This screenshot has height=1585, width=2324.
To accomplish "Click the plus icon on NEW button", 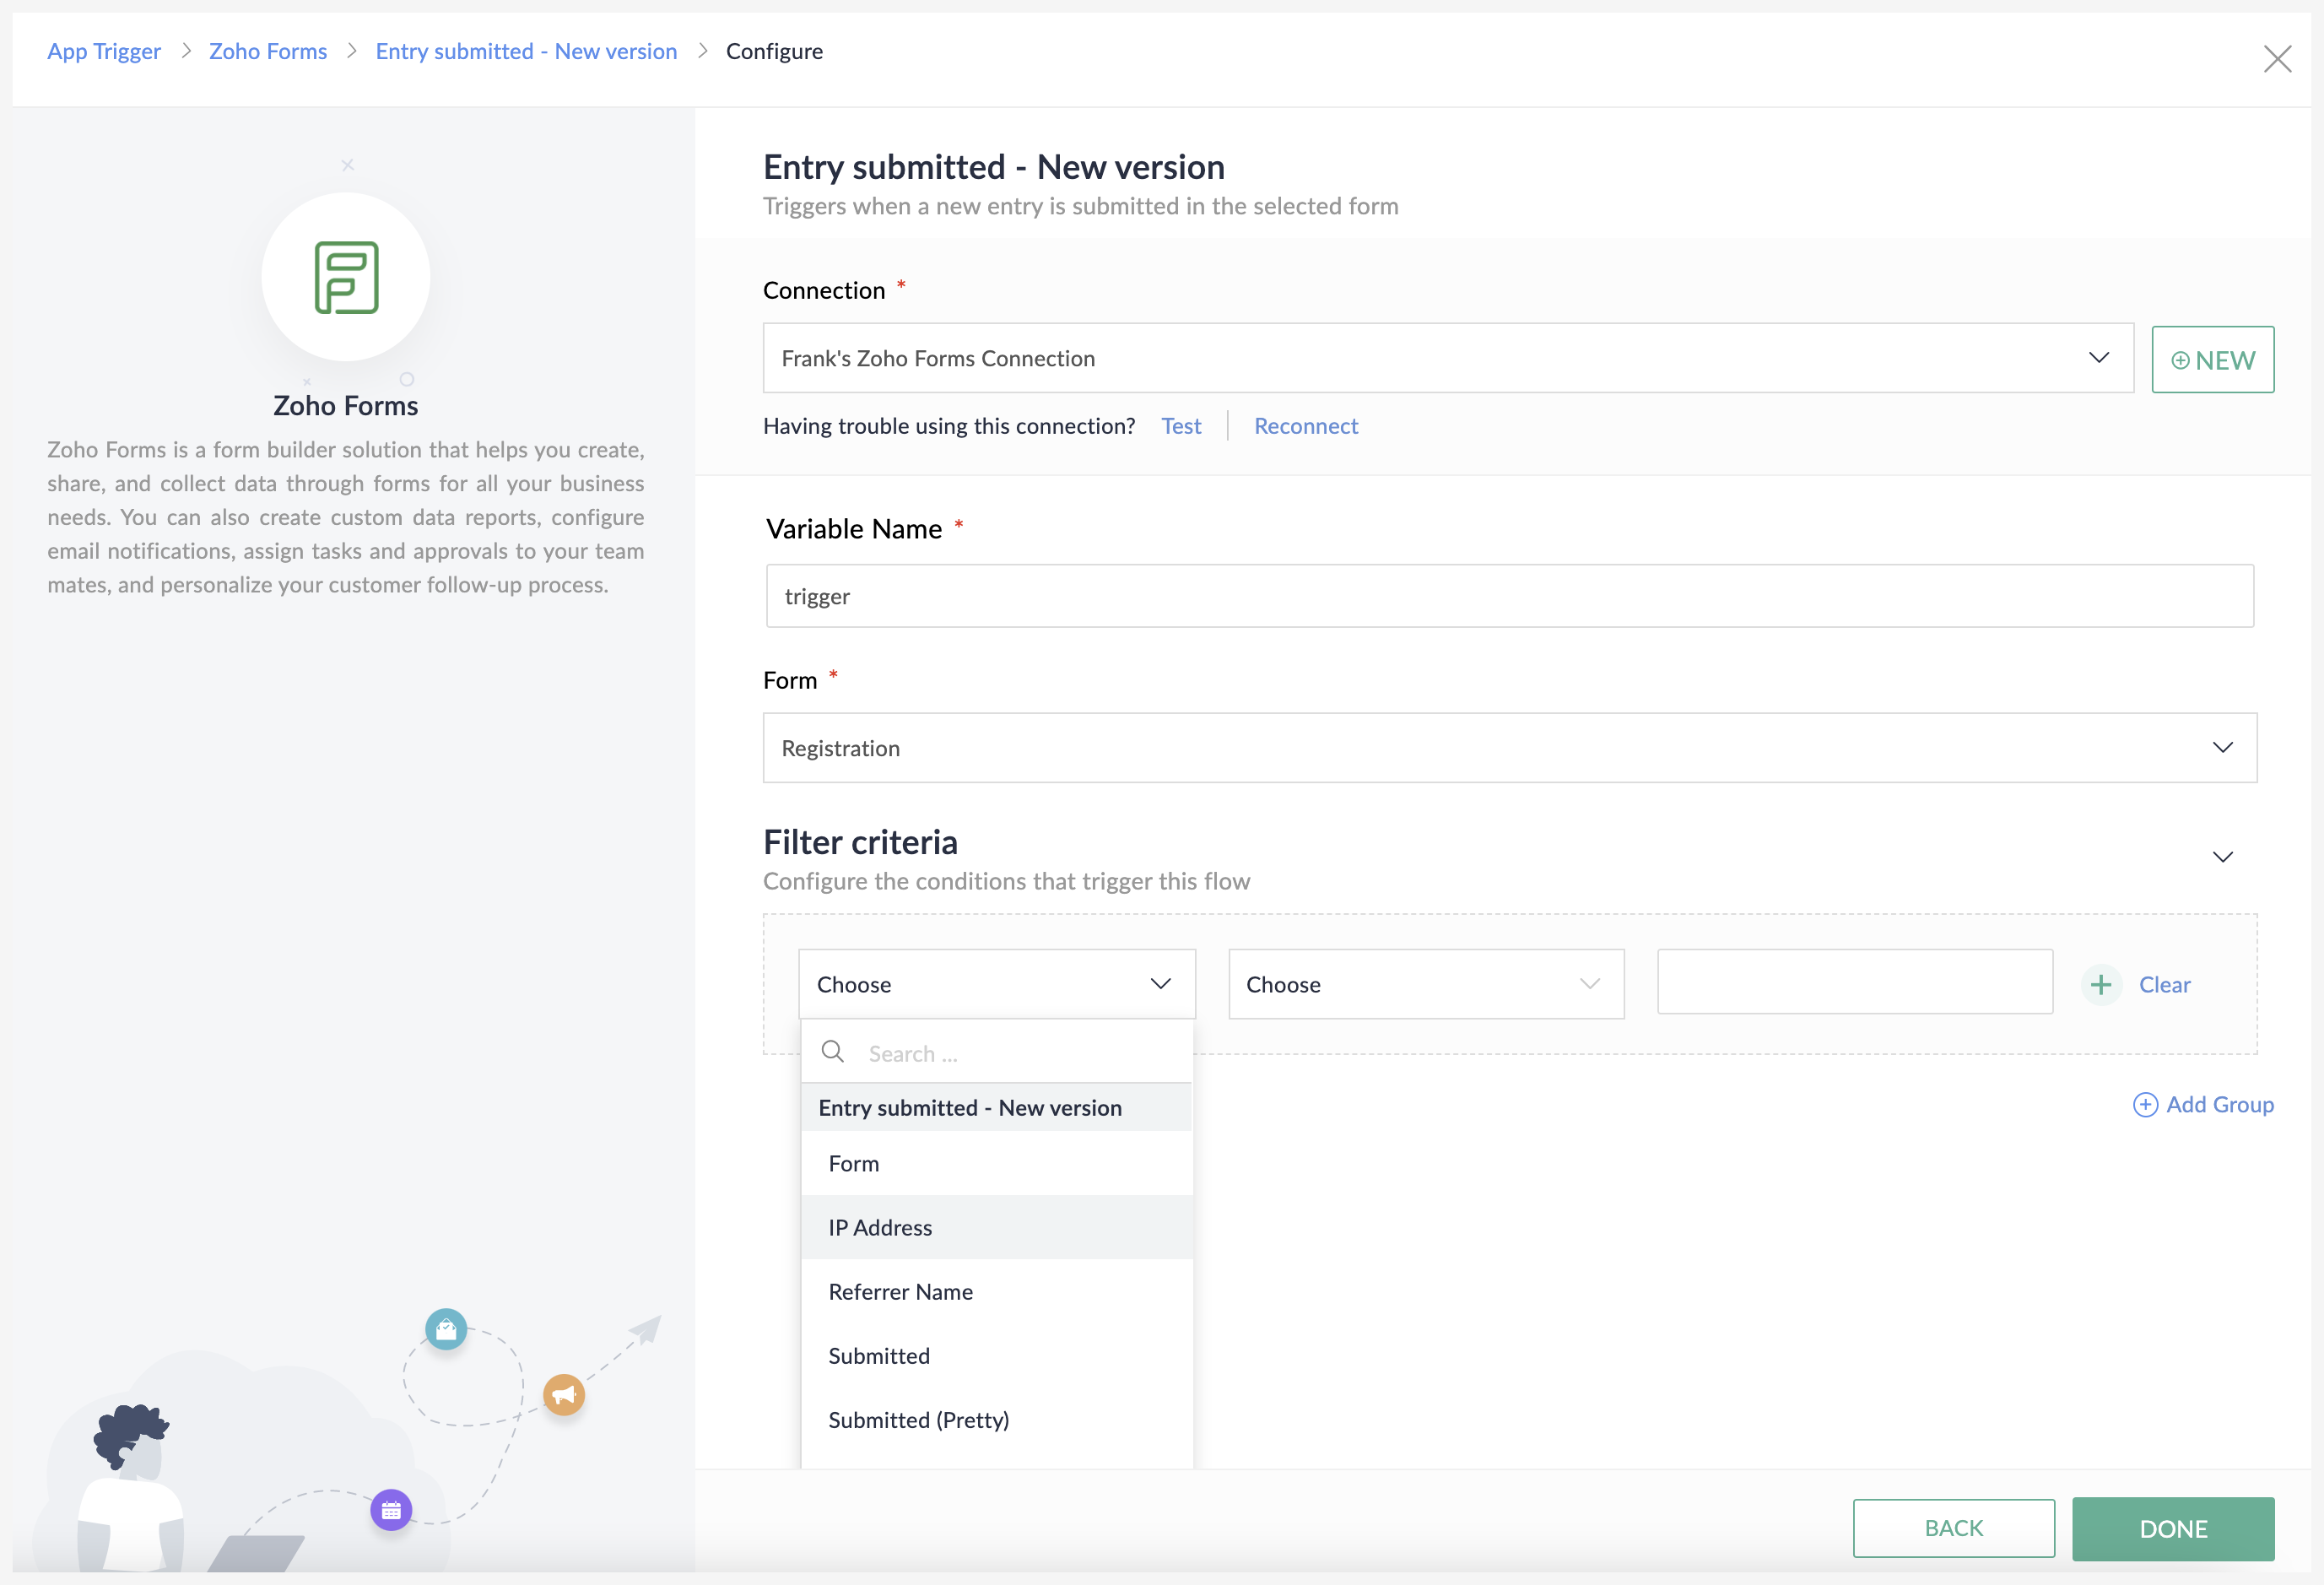I will tap(2180, 361).
